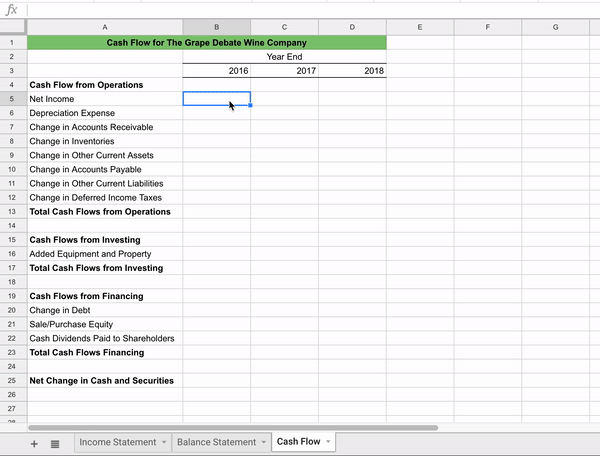Click the '2016' year cell
This screenshot has height=456, width=600.
point(217,71)
